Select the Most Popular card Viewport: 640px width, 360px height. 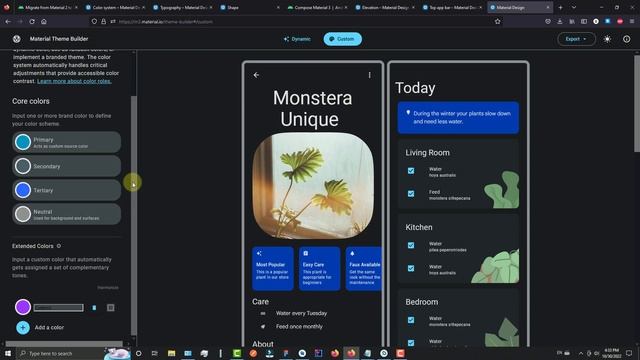tap(272, 268)
